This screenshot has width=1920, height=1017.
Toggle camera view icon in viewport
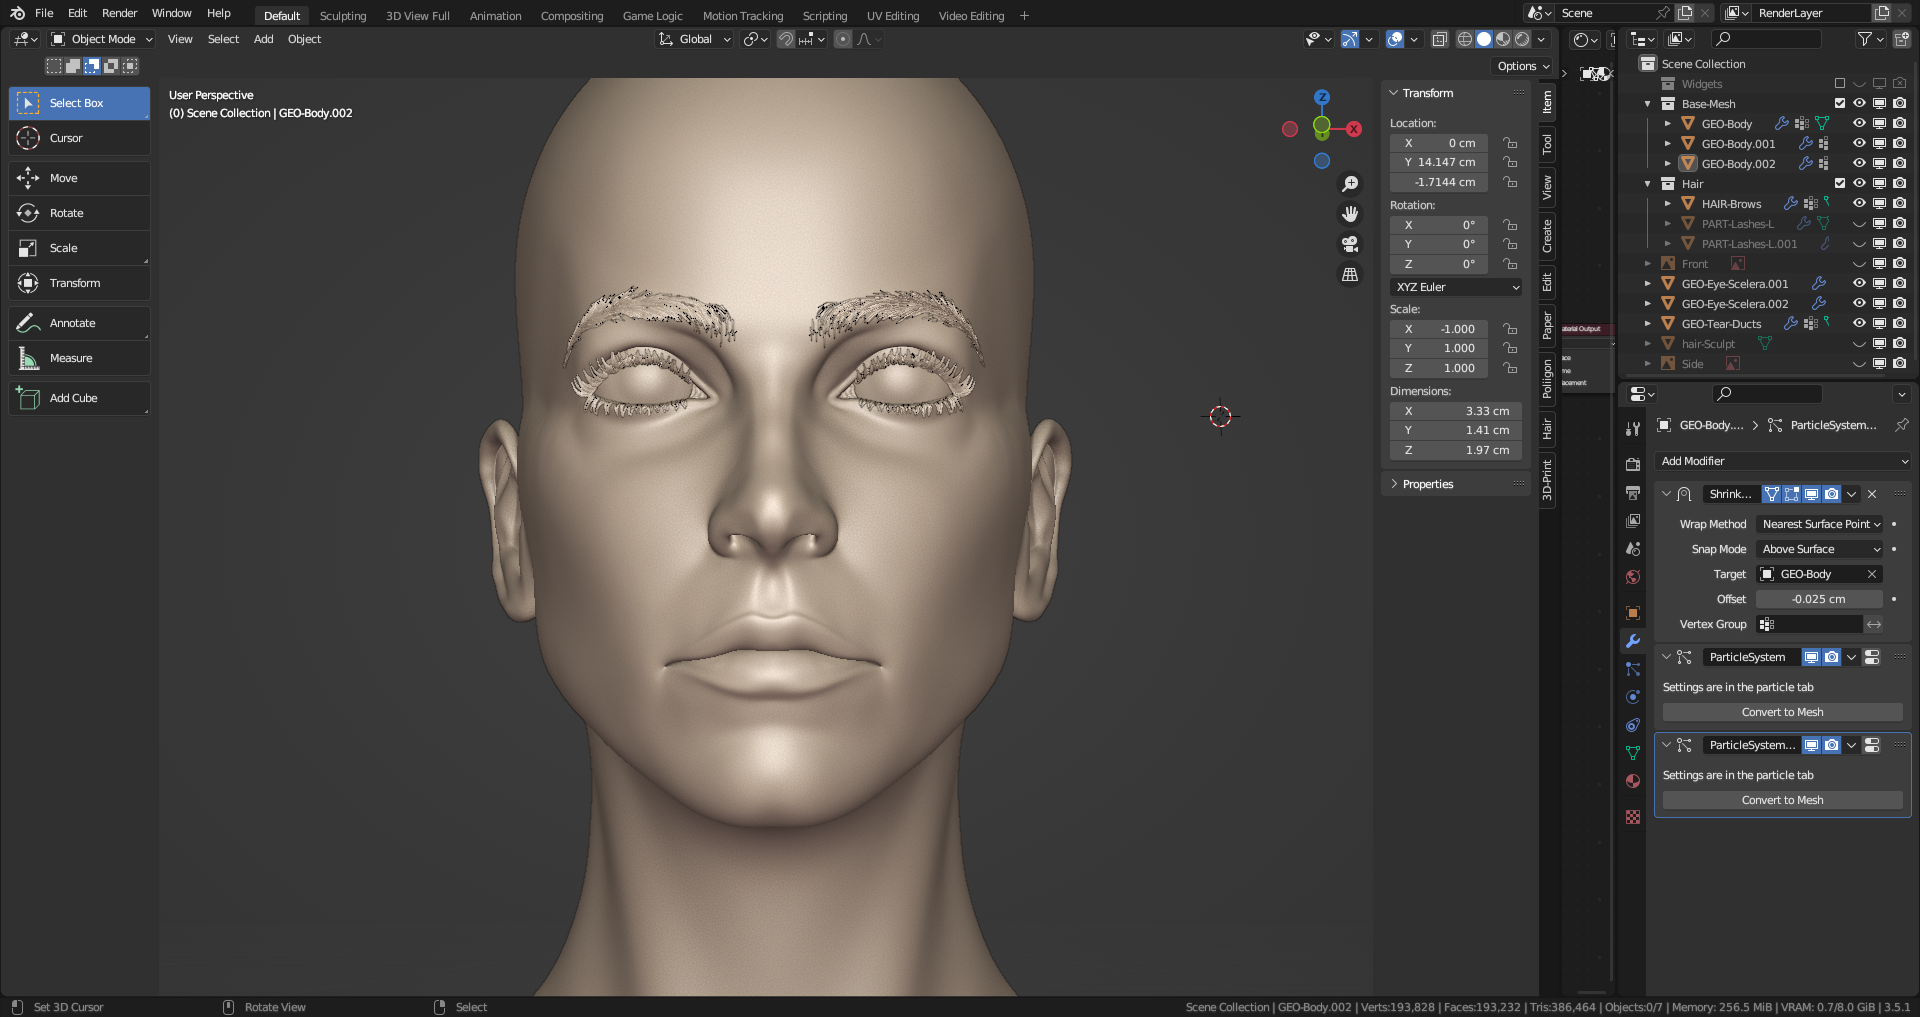pos(1350,244)
